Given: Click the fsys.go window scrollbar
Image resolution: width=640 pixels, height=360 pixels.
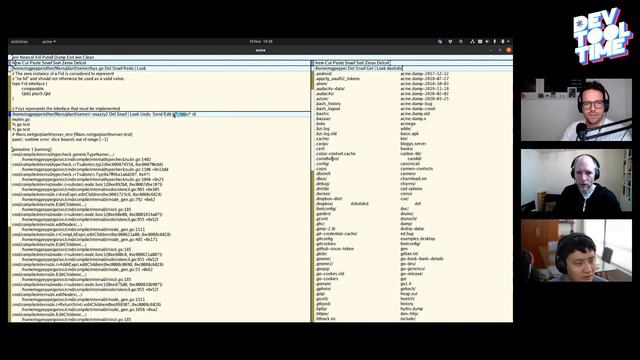Looking at the screenshot, I should [x=10, y=91].
